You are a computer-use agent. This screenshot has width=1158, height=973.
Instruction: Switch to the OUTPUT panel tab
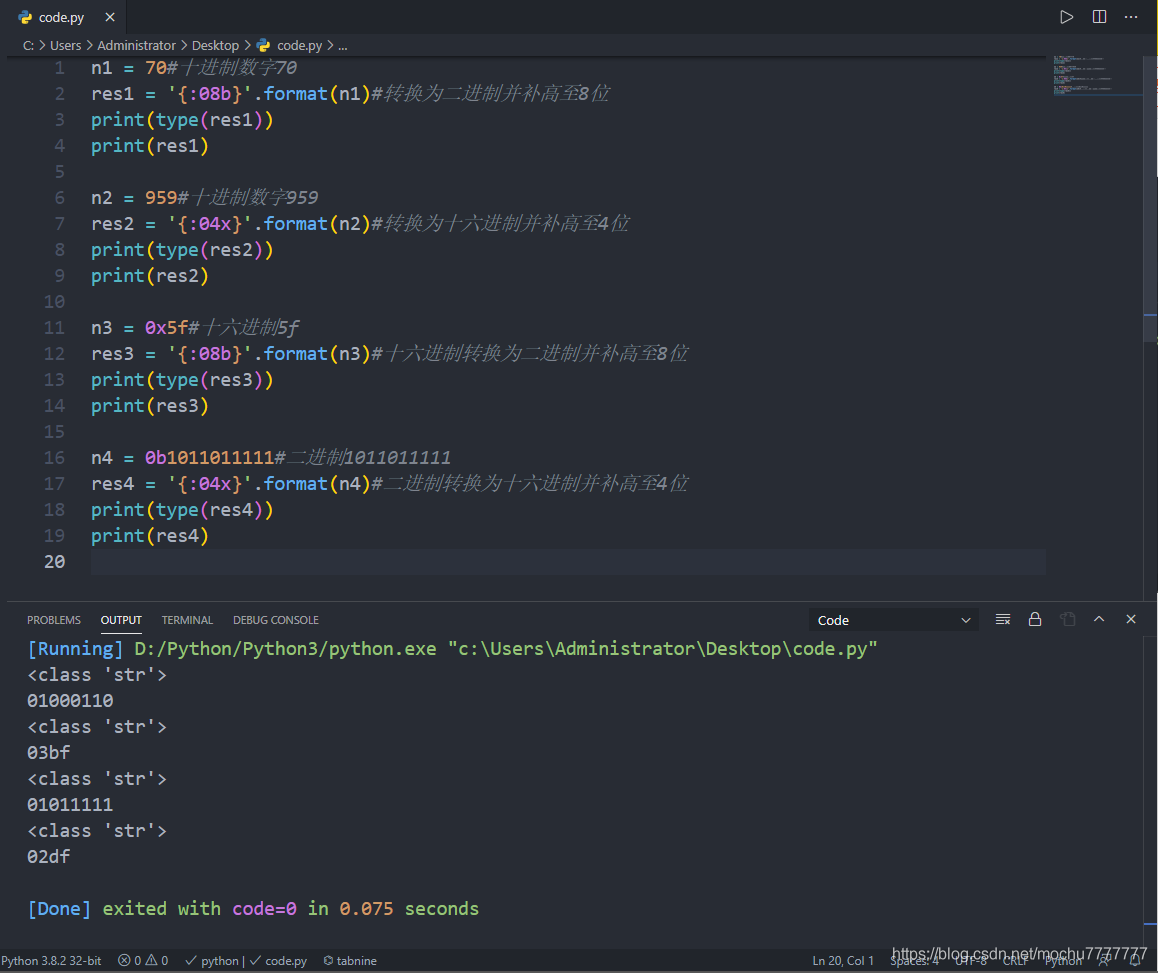click(121, 620)
